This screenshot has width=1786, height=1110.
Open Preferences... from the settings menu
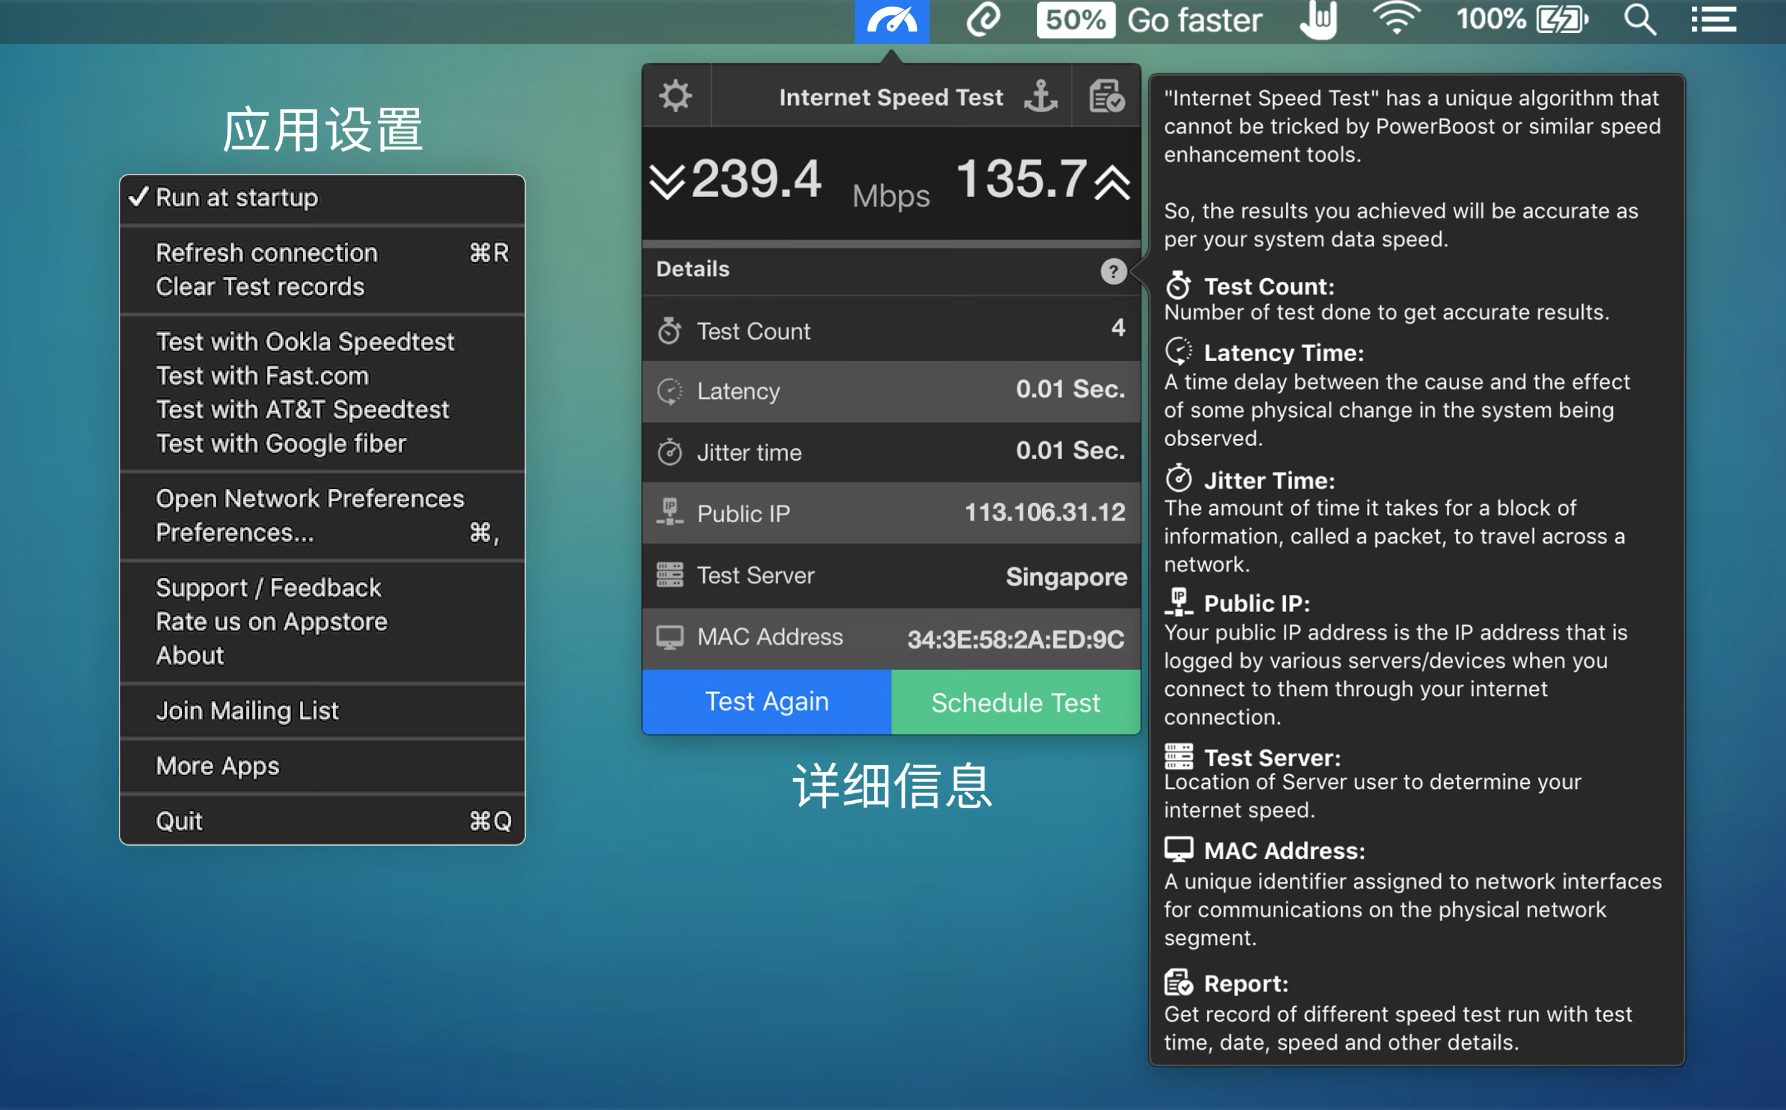(235, 533)
